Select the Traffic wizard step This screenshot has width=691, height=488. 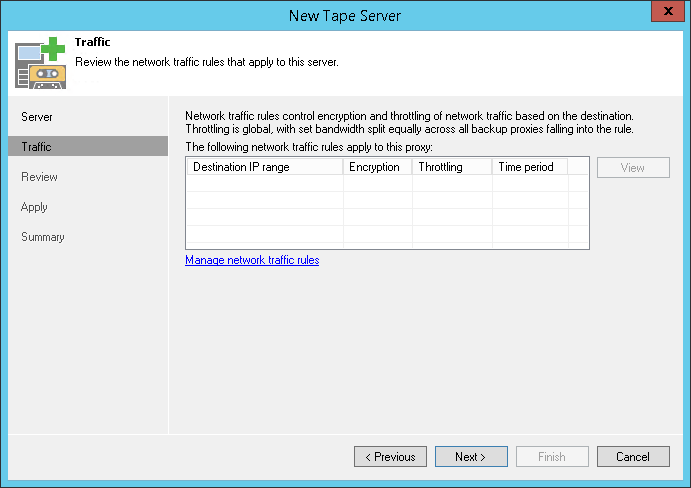(37, 147)
